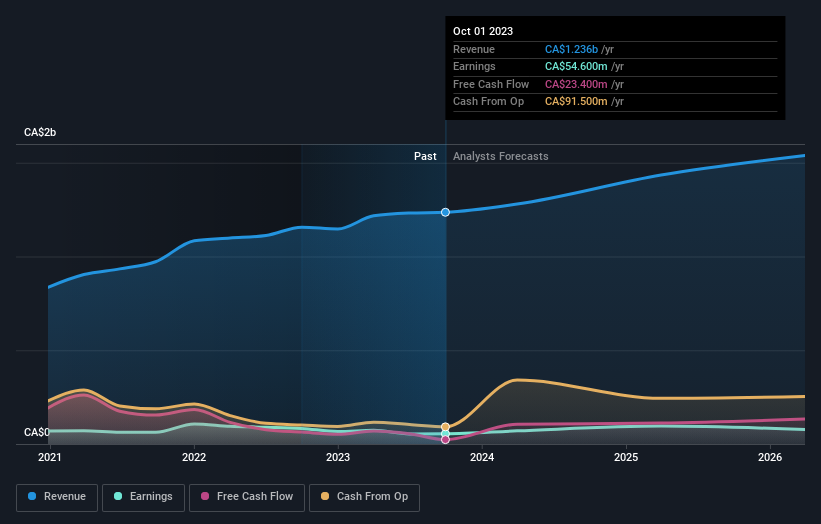821x524 pixels.
Task: Click the teal Earnings data point
Action: point(445,433)
